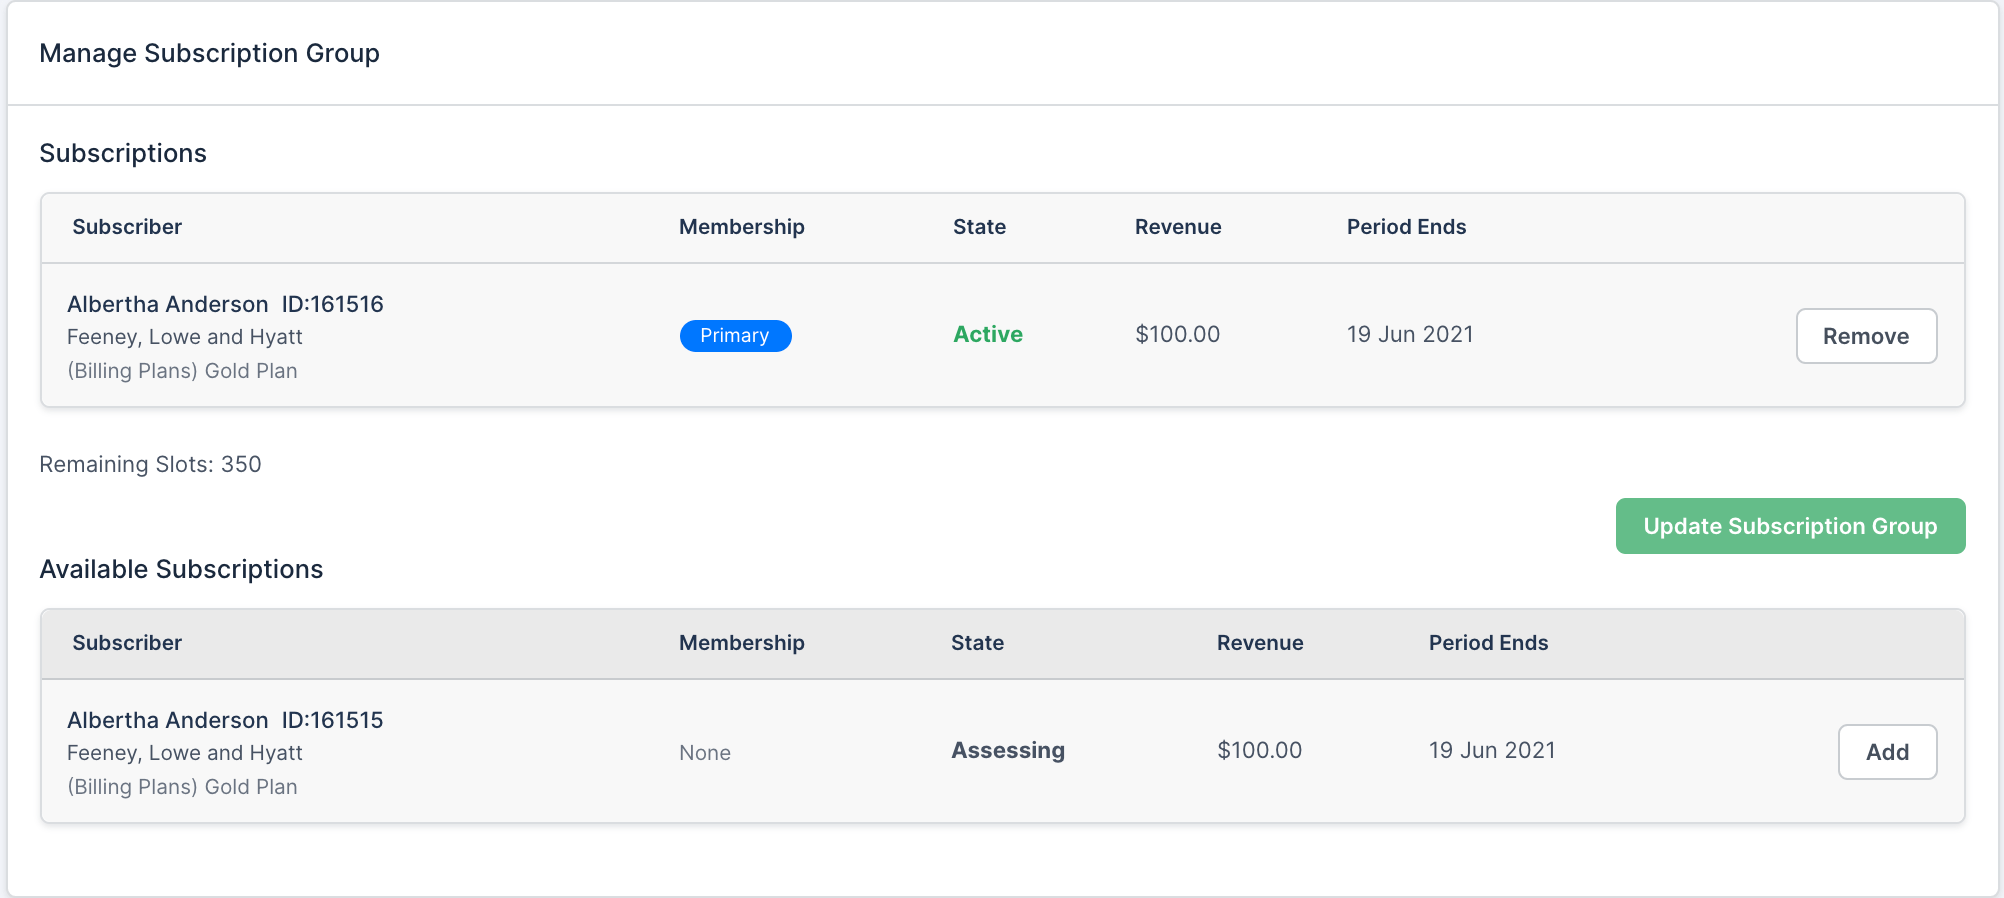Click the Manage Subscription Group title

coord(209,53)
